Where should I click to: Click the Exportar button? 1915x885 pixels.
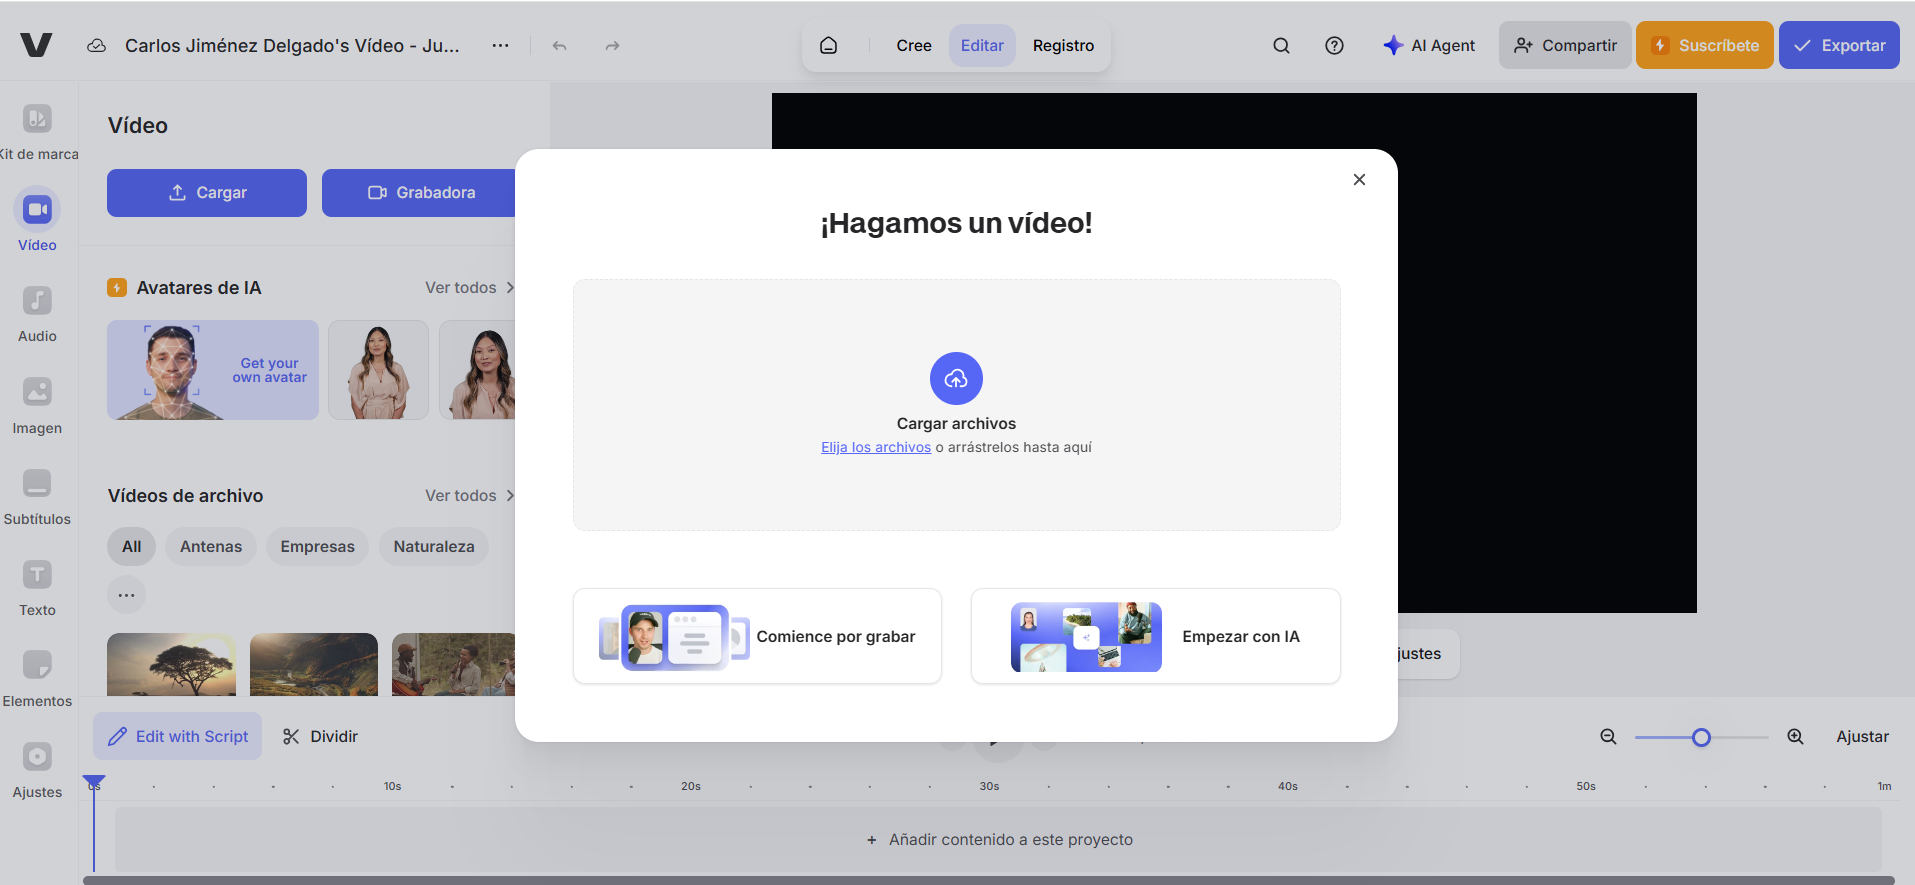tap(1838, 46)
